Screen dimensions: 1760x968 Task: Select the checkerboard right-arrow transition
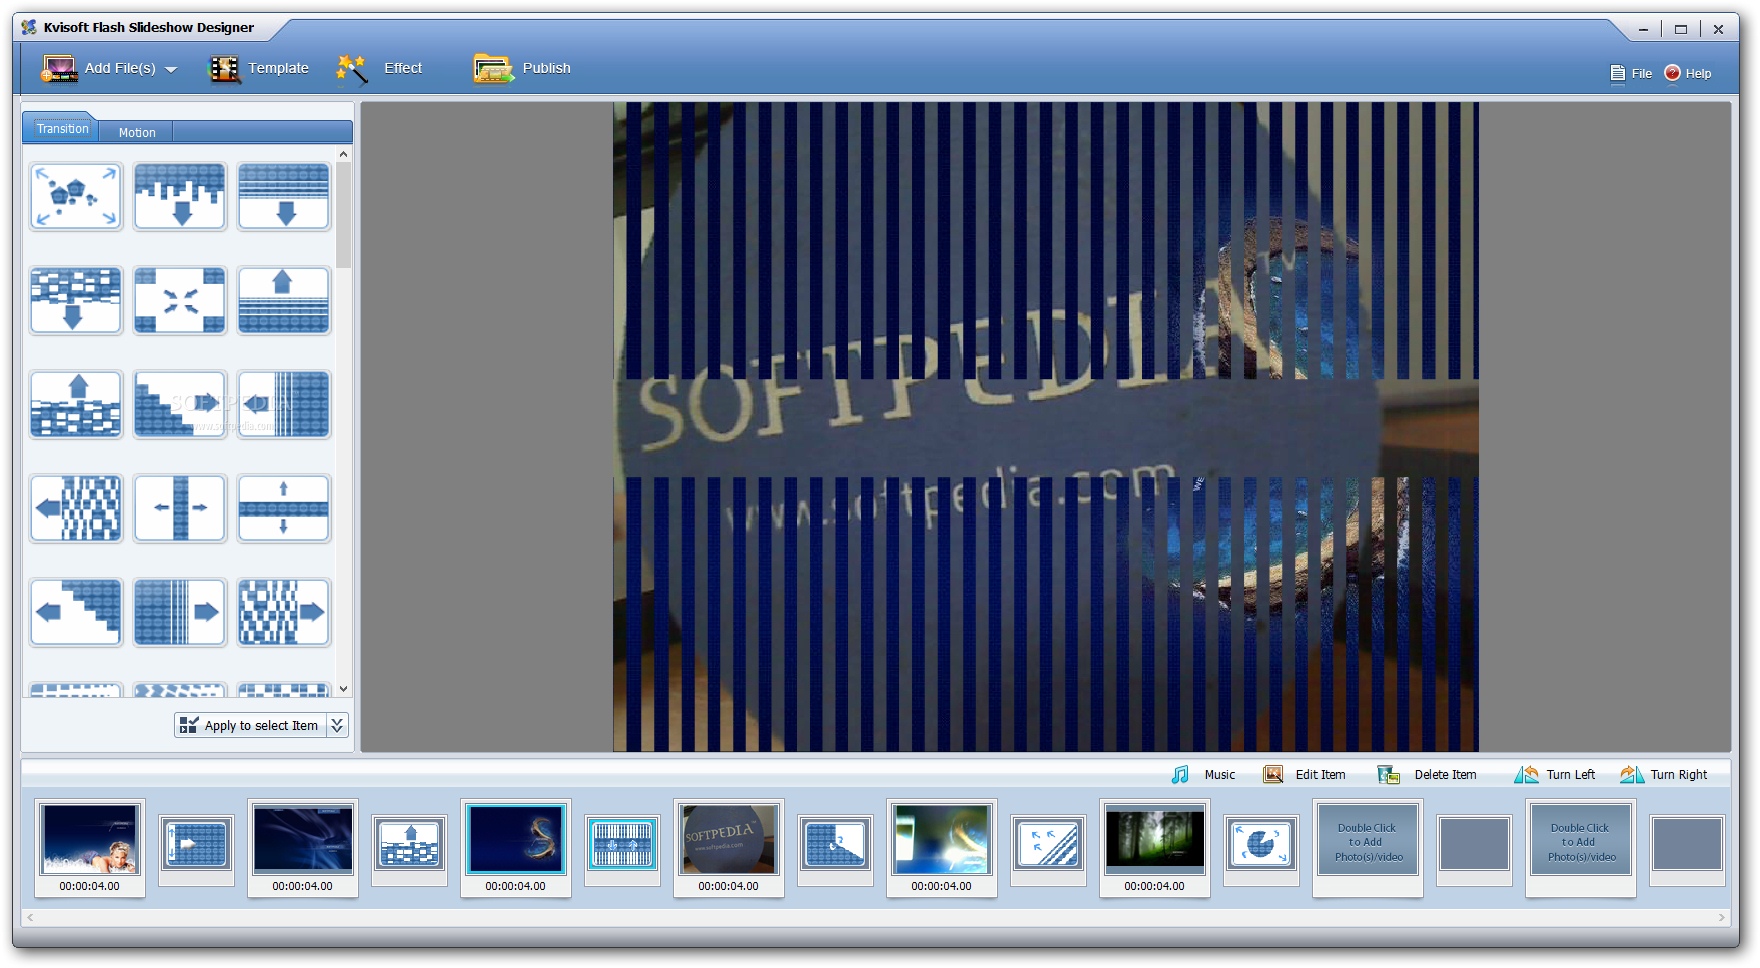click(284, 613)
